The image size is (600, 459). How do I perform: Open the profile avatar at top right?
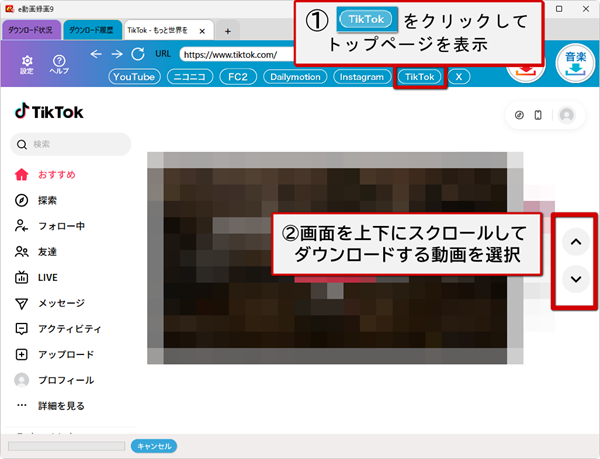tap(567, 115)
